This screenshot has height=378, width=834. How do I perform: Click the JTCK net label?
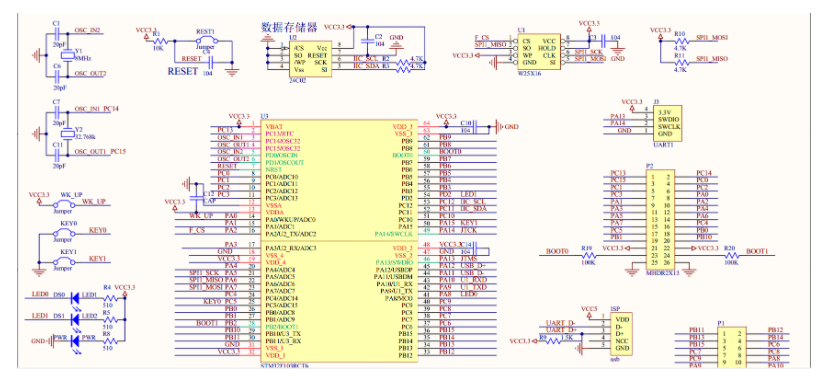(468, 230)
